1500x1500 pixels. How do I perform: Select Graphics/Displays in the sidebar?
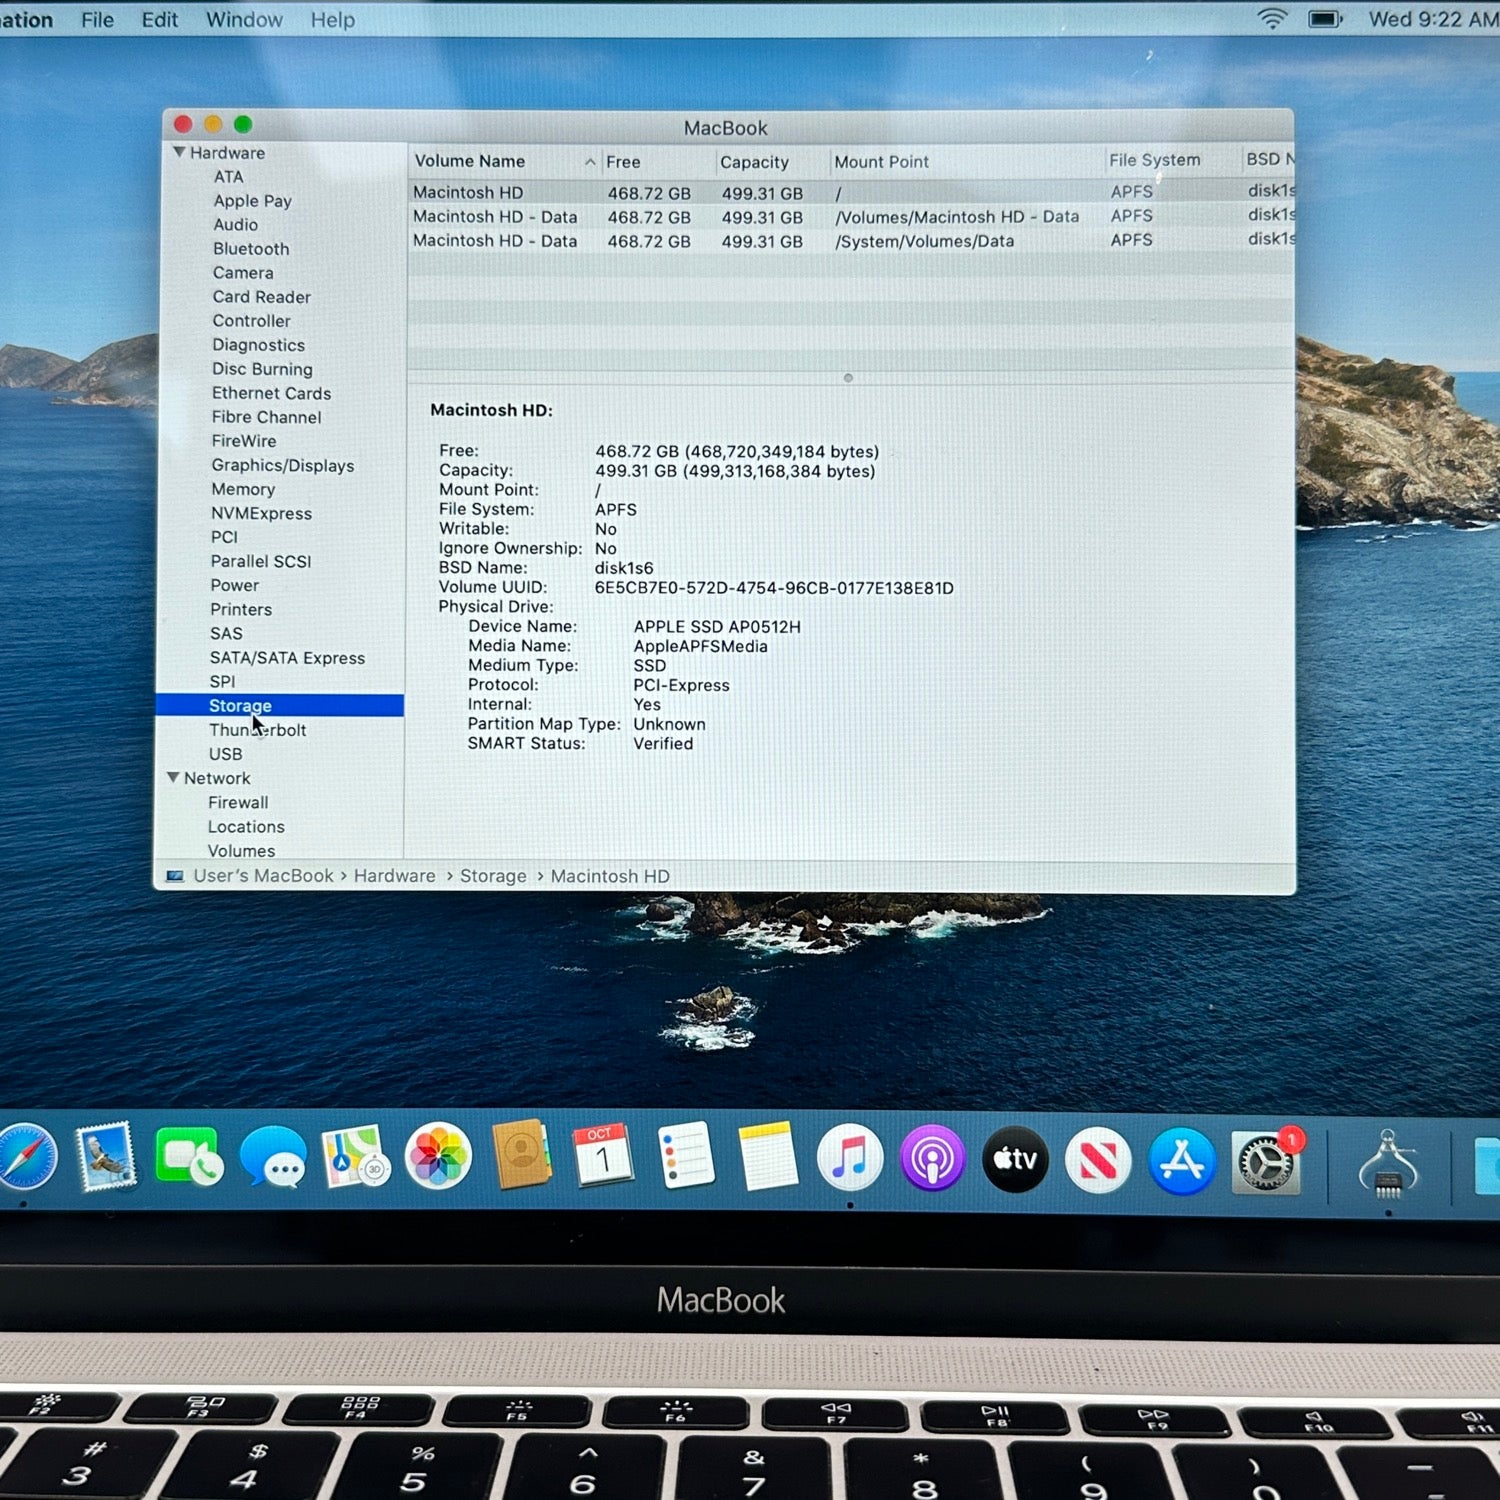tap(282, 465)
